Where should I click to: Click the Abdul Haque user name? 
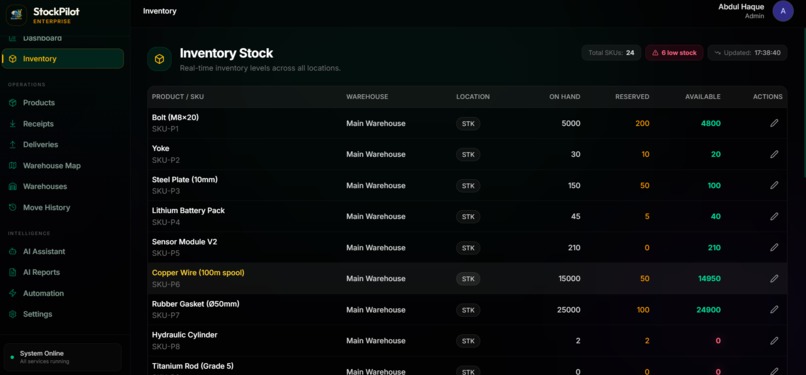click(741, 7)
